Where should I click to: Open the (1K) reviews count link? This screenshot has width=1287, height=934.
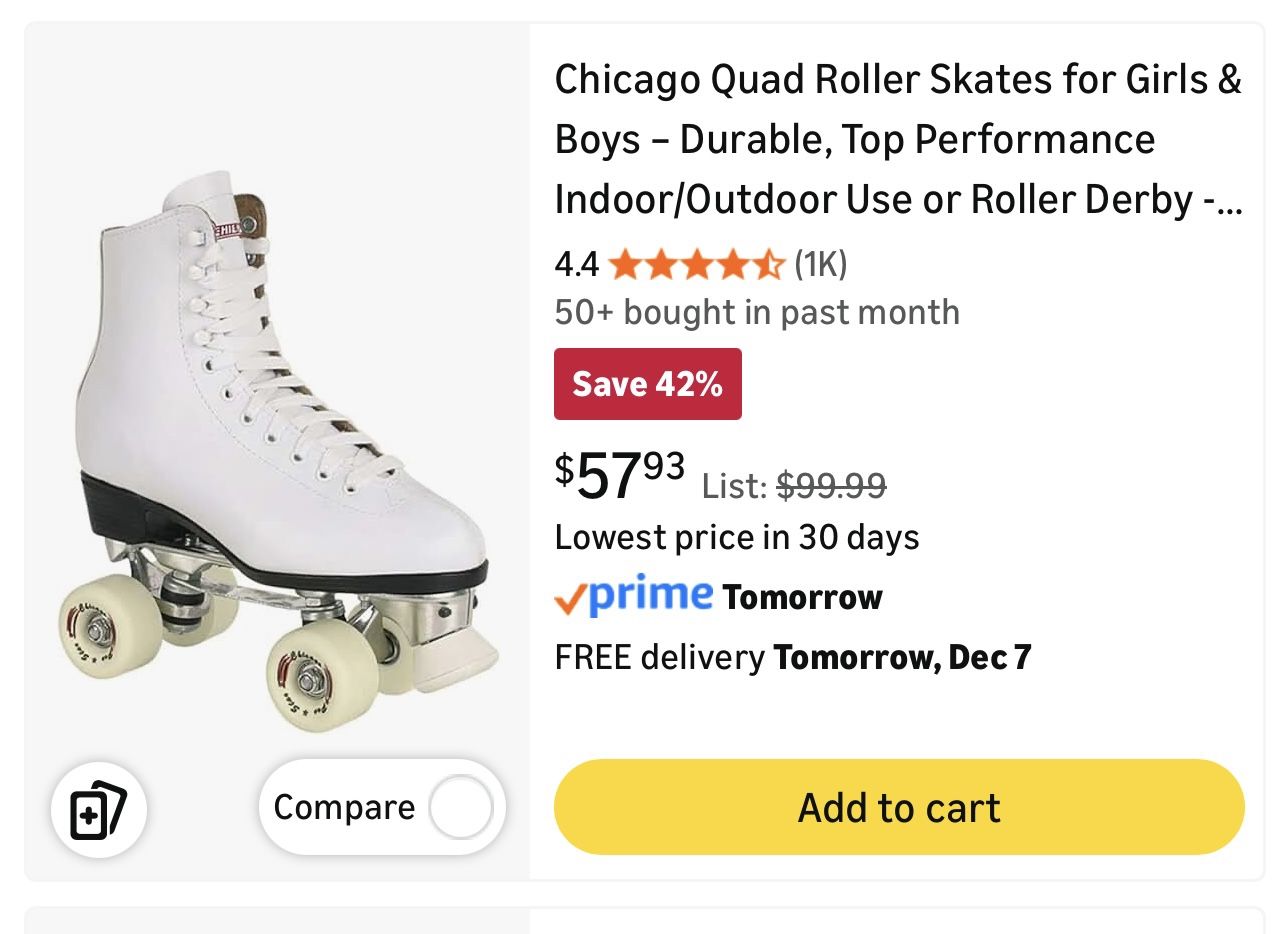click(x=820, y=265)
